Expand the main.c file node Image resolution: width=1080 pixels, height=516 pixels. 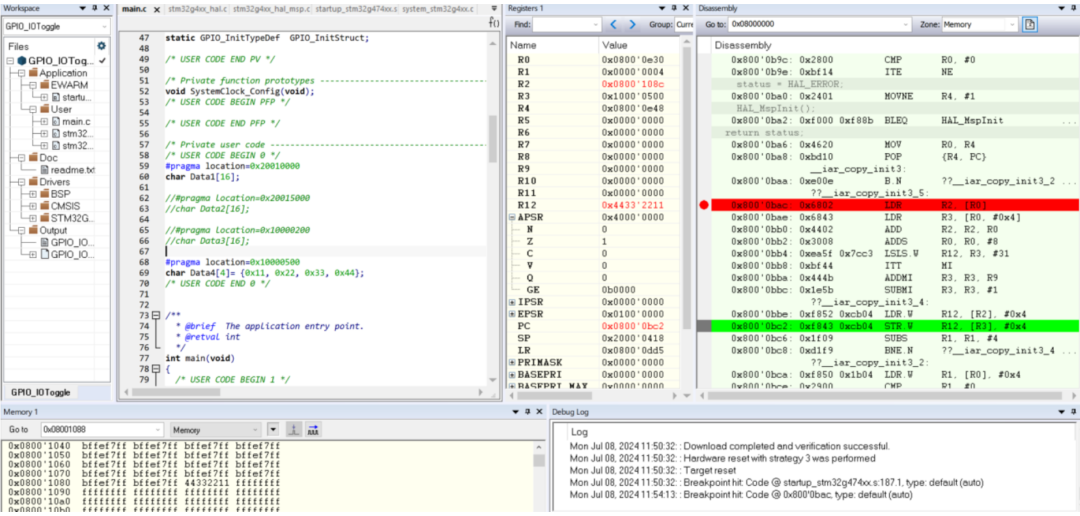pyautogui.click(x=44, y=121)
